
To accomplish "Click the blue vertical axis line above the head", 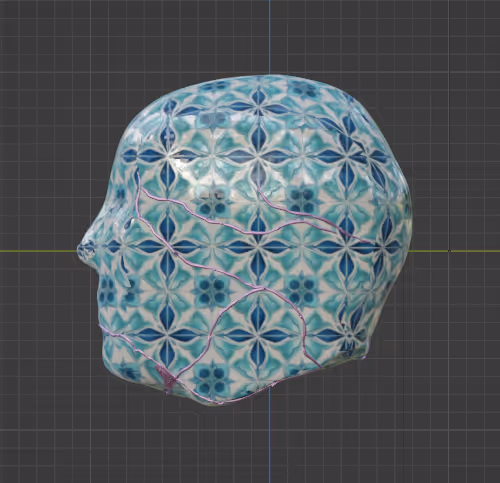I will 270,37.
